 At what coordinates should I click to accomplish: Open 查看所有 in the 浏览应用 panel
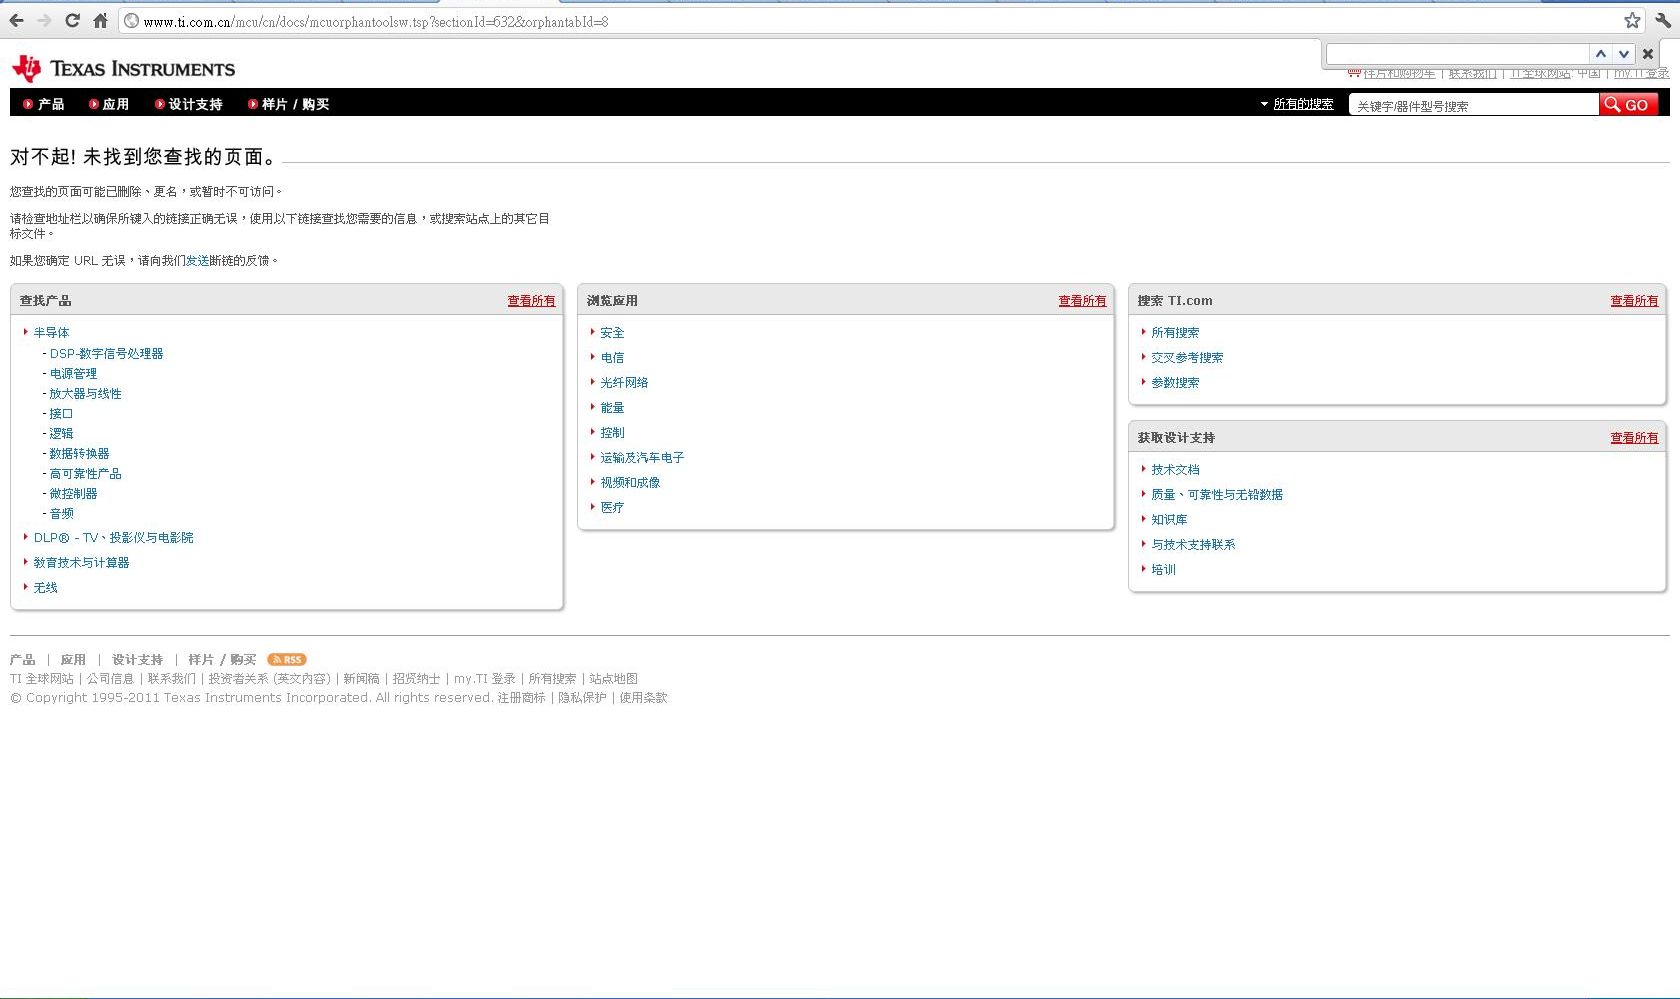(1082, 301)
